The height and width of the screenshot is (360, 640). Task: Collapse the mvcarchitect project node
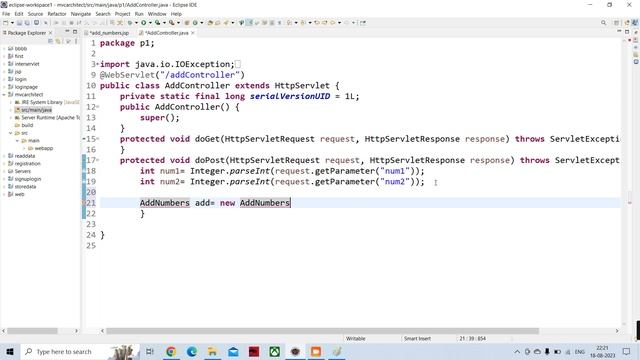(x=4, y=95)
